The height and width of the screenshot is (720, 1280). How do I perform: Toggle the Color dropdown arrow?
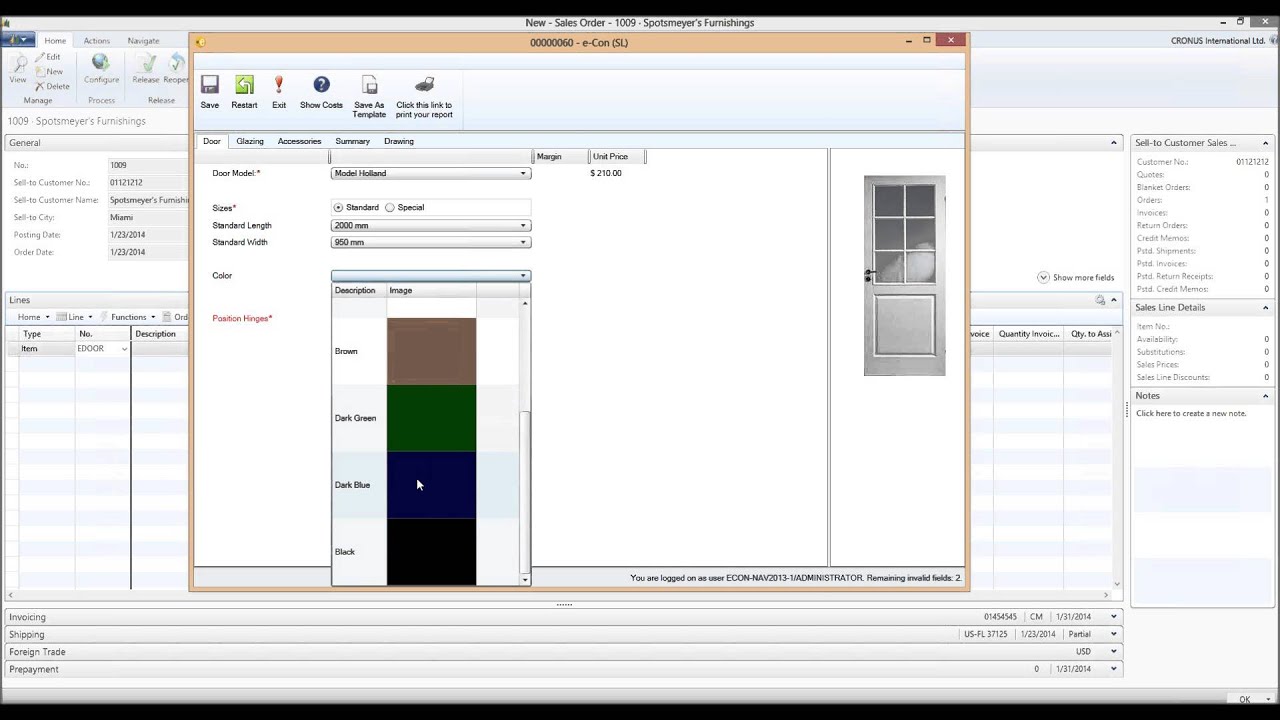pyautogui.click(x=522, y=276)
